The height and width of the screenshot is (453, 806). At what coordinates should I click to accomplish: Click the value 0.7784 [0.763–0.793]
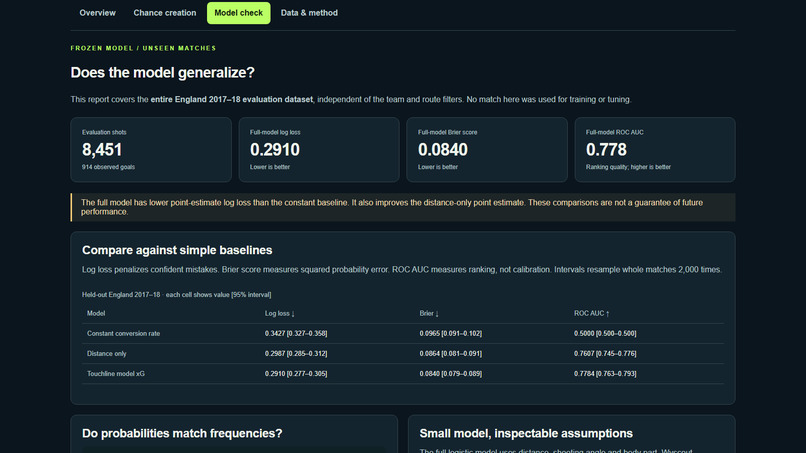coord(605,373)
